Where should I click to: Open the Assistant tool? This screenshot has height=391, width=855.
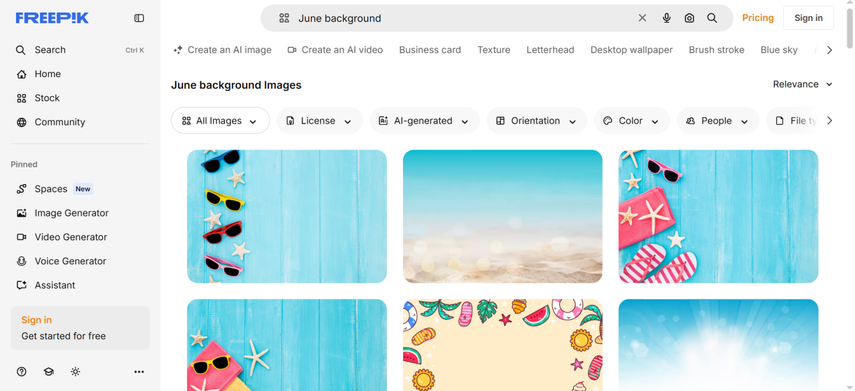pyautogui.click(x=80, y=285)
